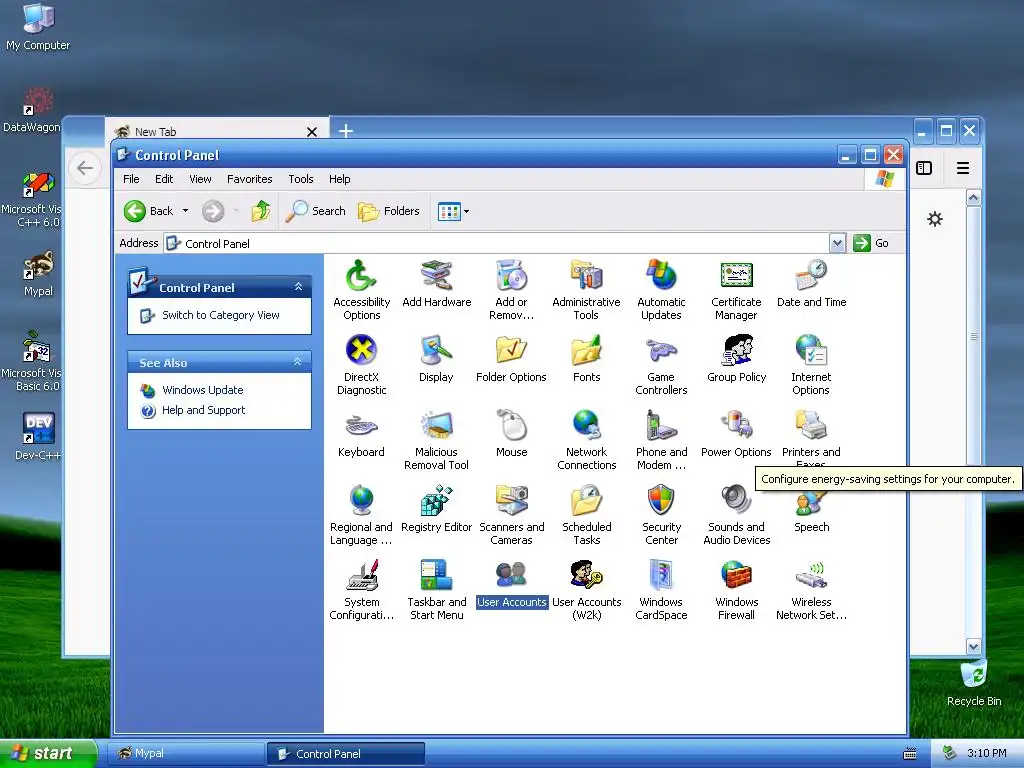Open Sounds and Audio Devices icon
The height and width of the screenshot is (768, 1024).
click(736, 515)
